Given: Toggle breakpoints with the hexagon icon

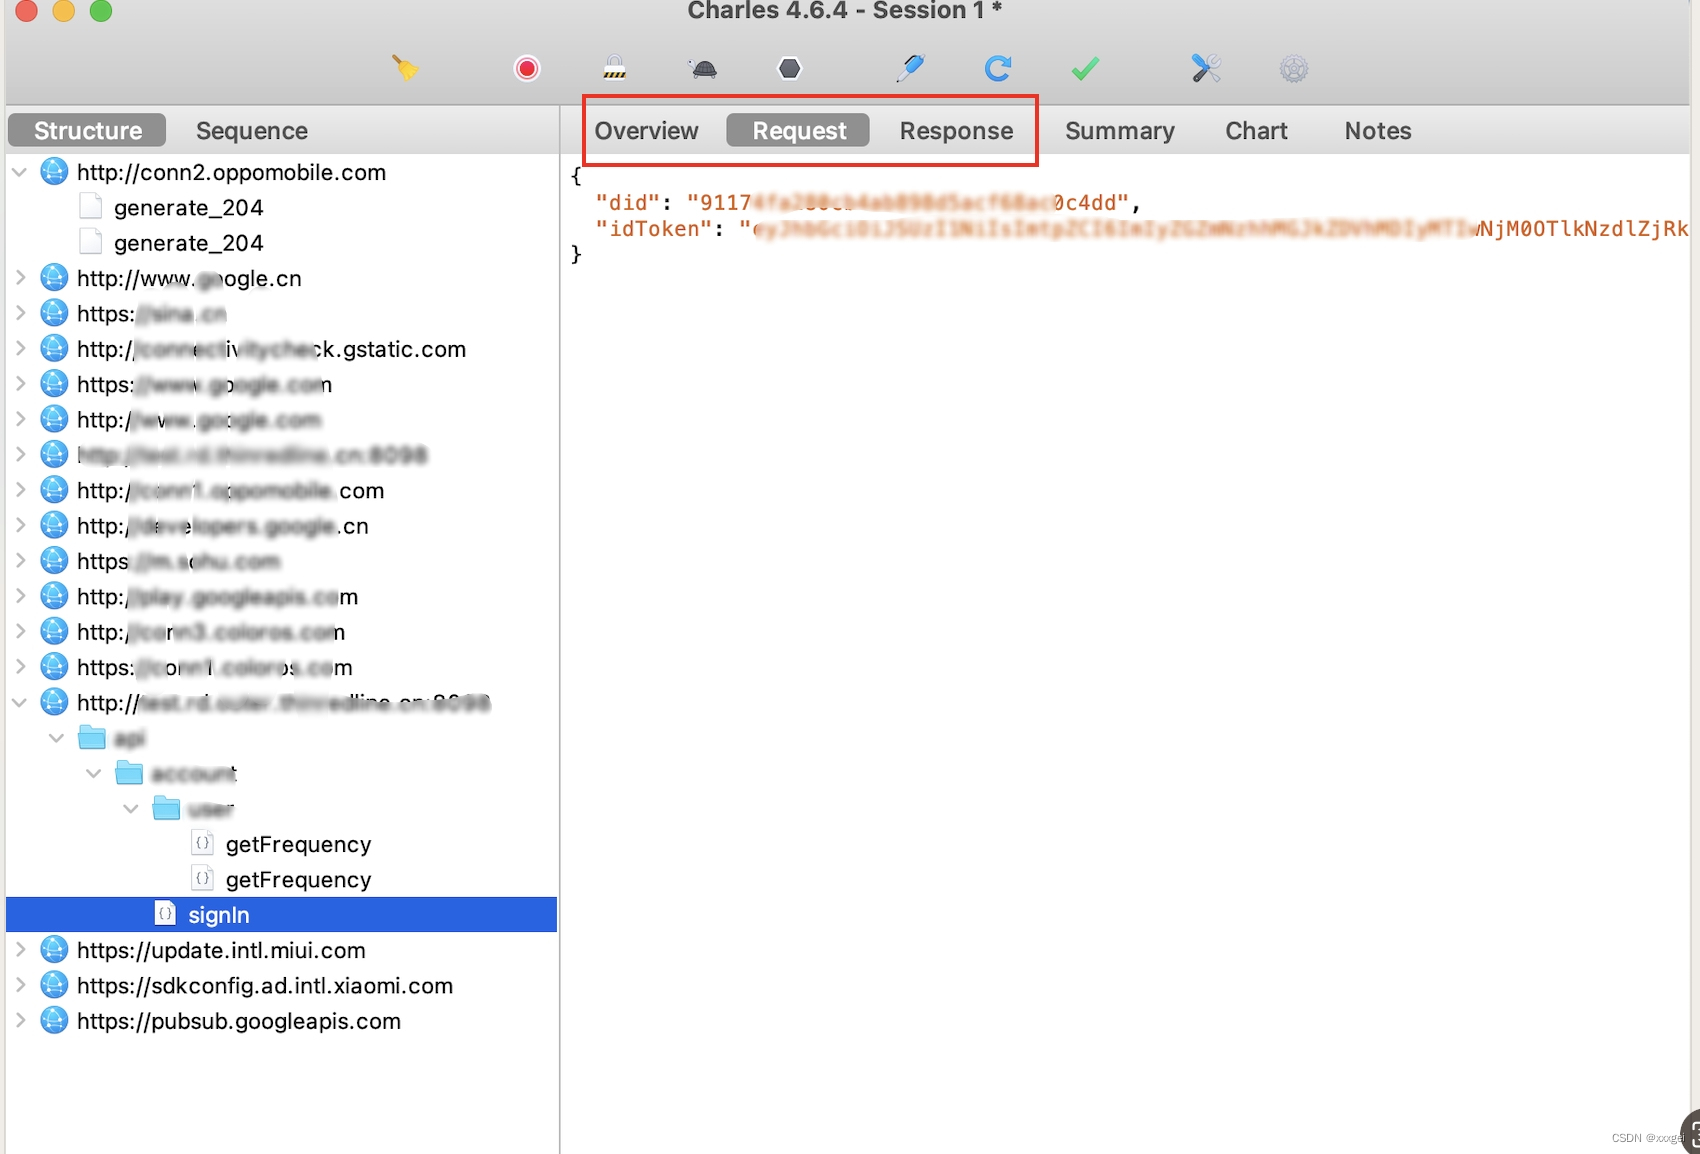Looking at the screenshot, I should click(x=789, y=68).
